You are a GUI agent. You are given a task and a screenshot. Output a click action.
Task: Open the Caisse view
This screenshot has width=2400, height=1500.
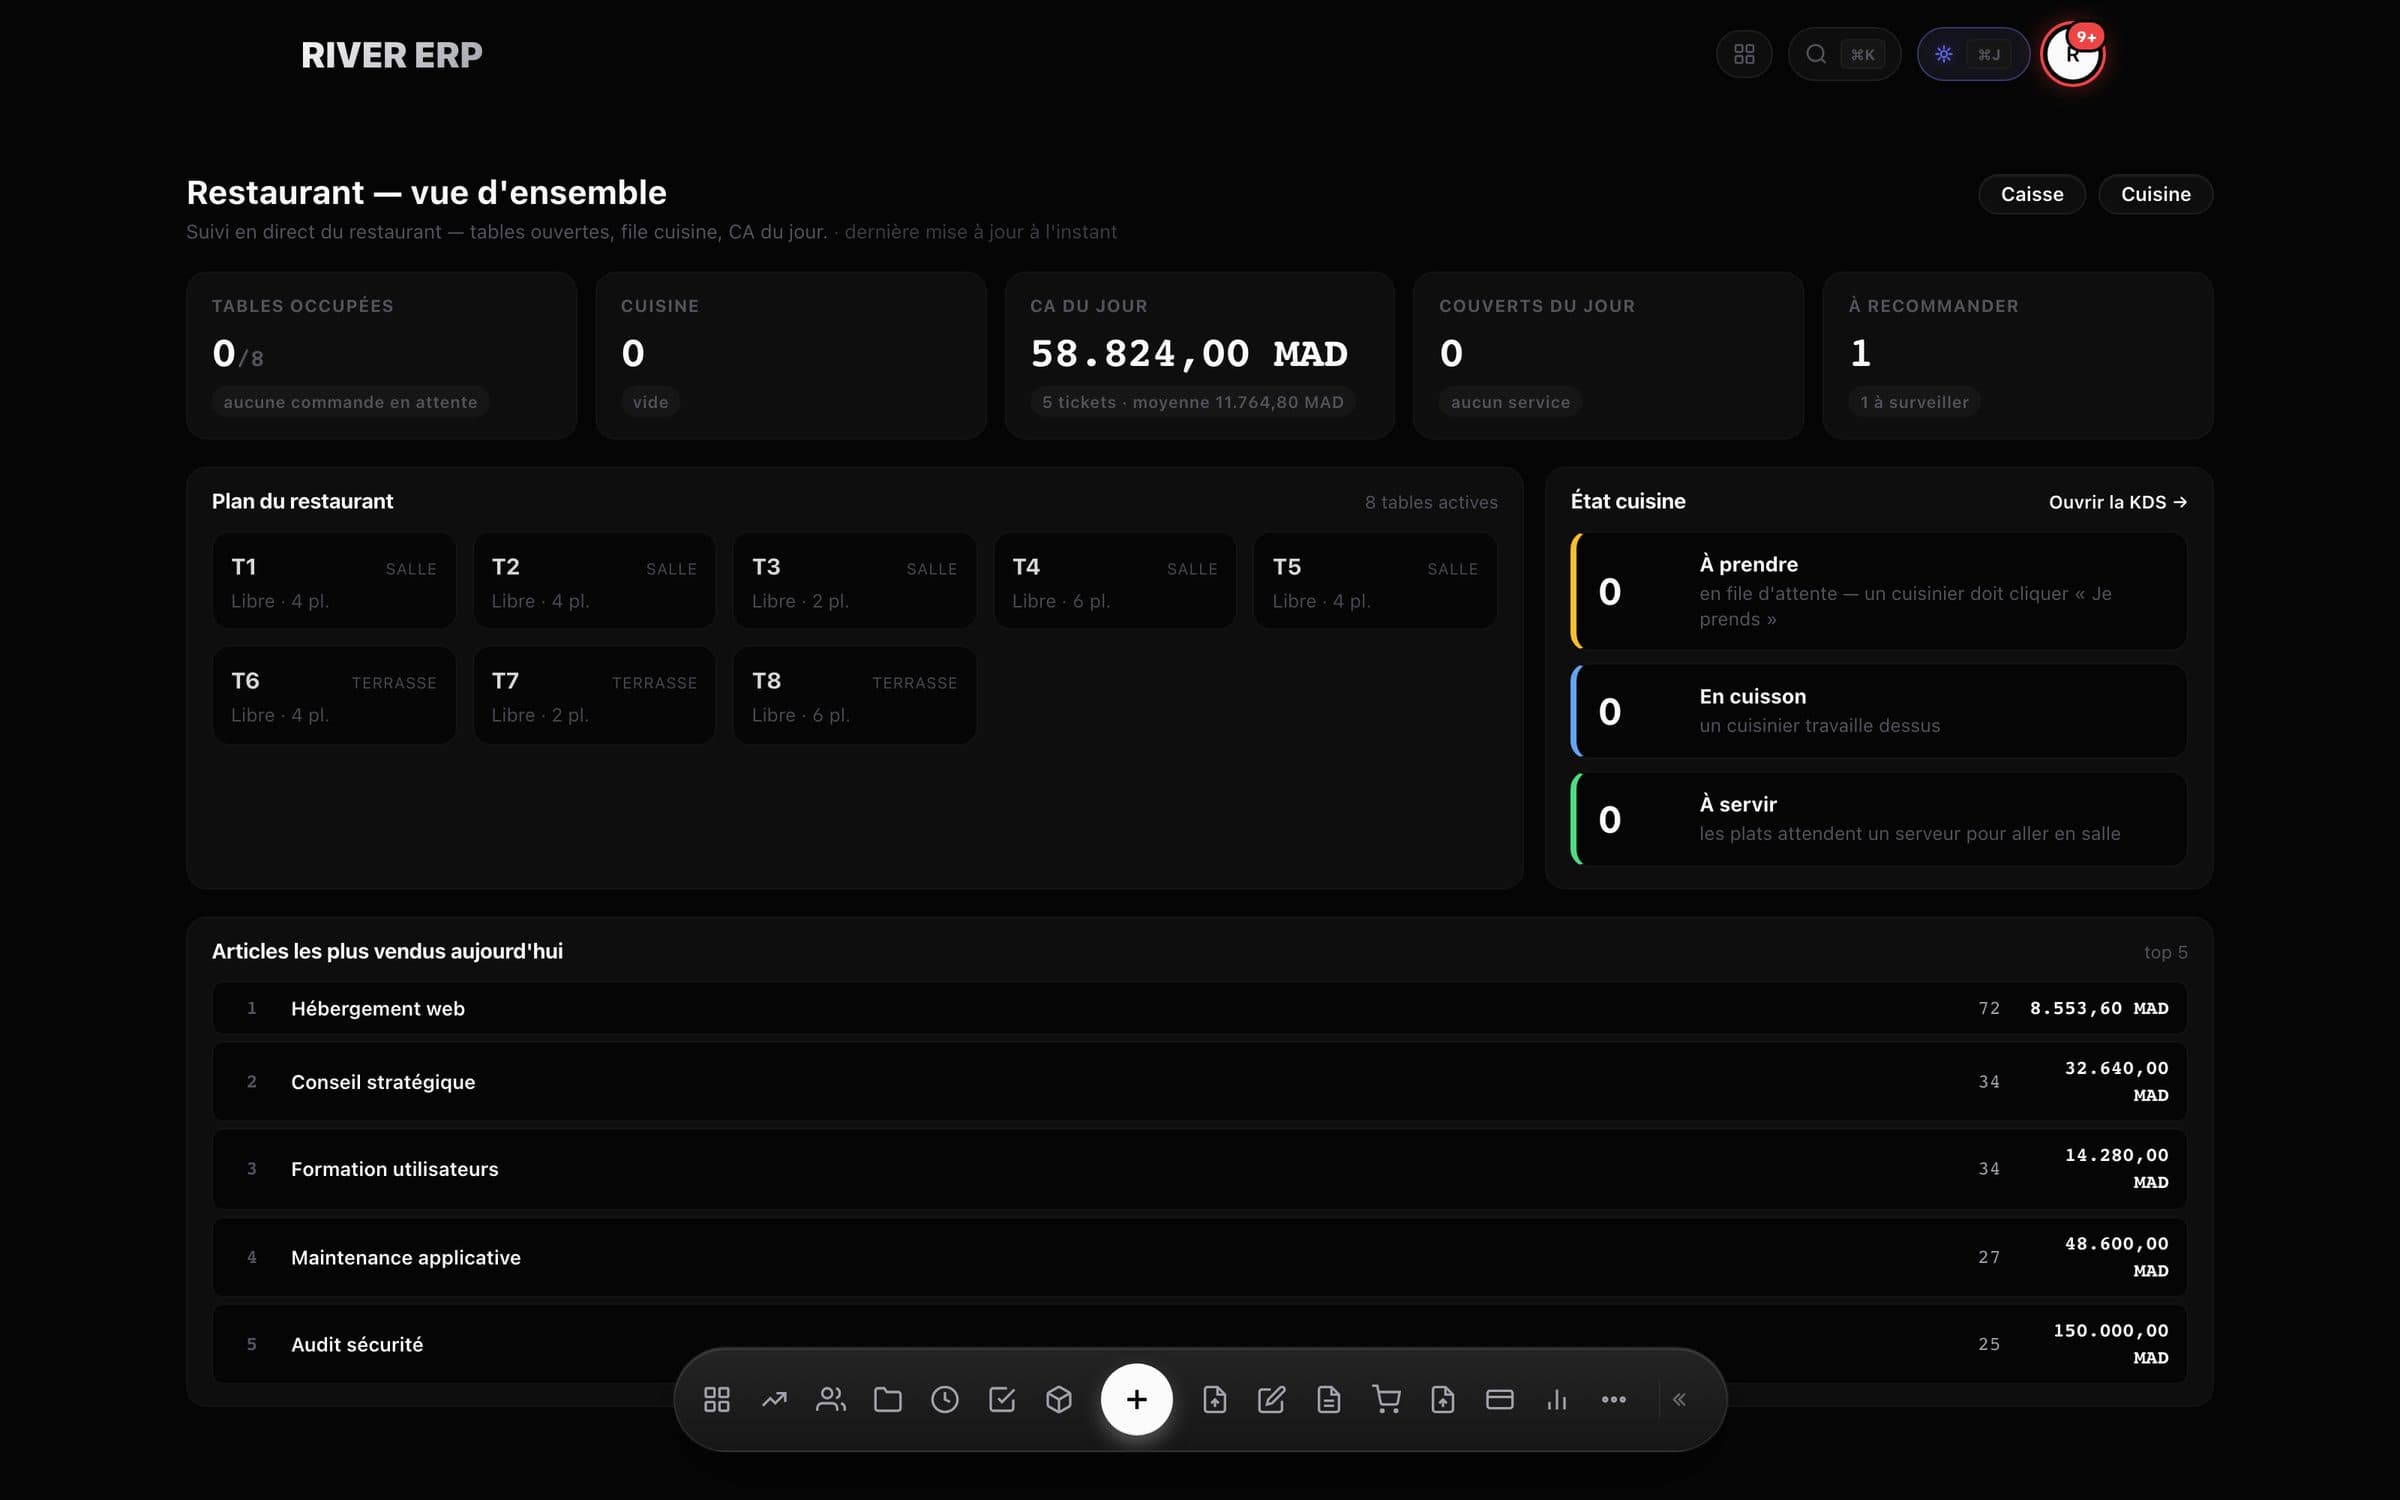[x=2032, y=194]
